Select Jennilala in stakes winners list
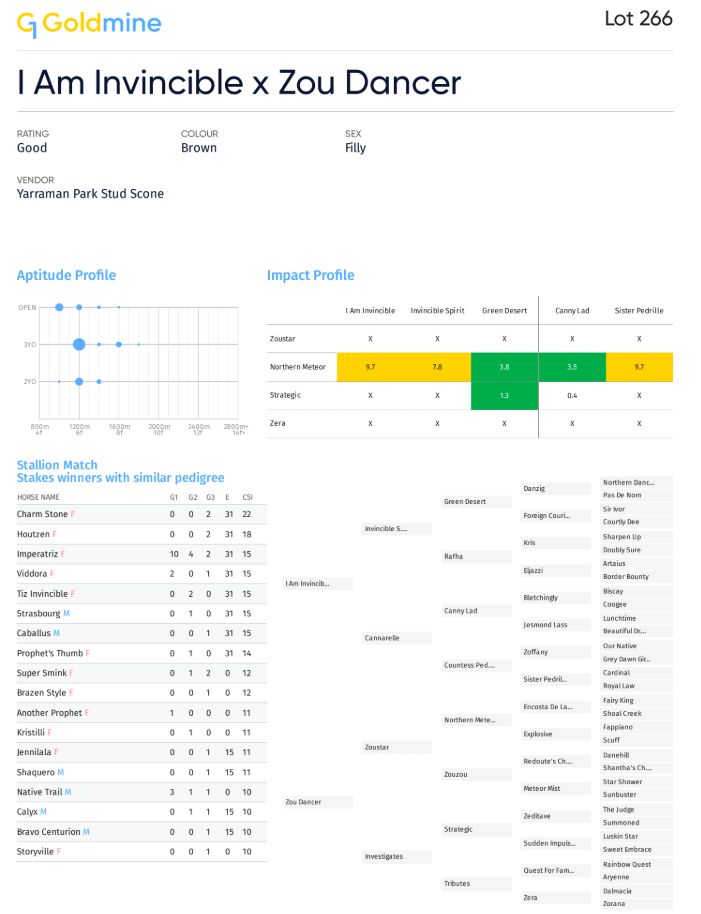The width and height of the screenshot is (701, 914). (x=34, y=752)
